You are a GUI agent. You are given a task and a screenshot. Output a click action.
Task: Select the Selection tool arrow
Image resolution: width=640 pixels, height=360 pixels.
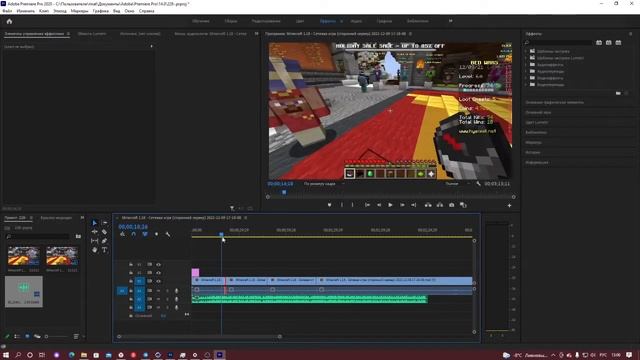click(x=94, y=222)
